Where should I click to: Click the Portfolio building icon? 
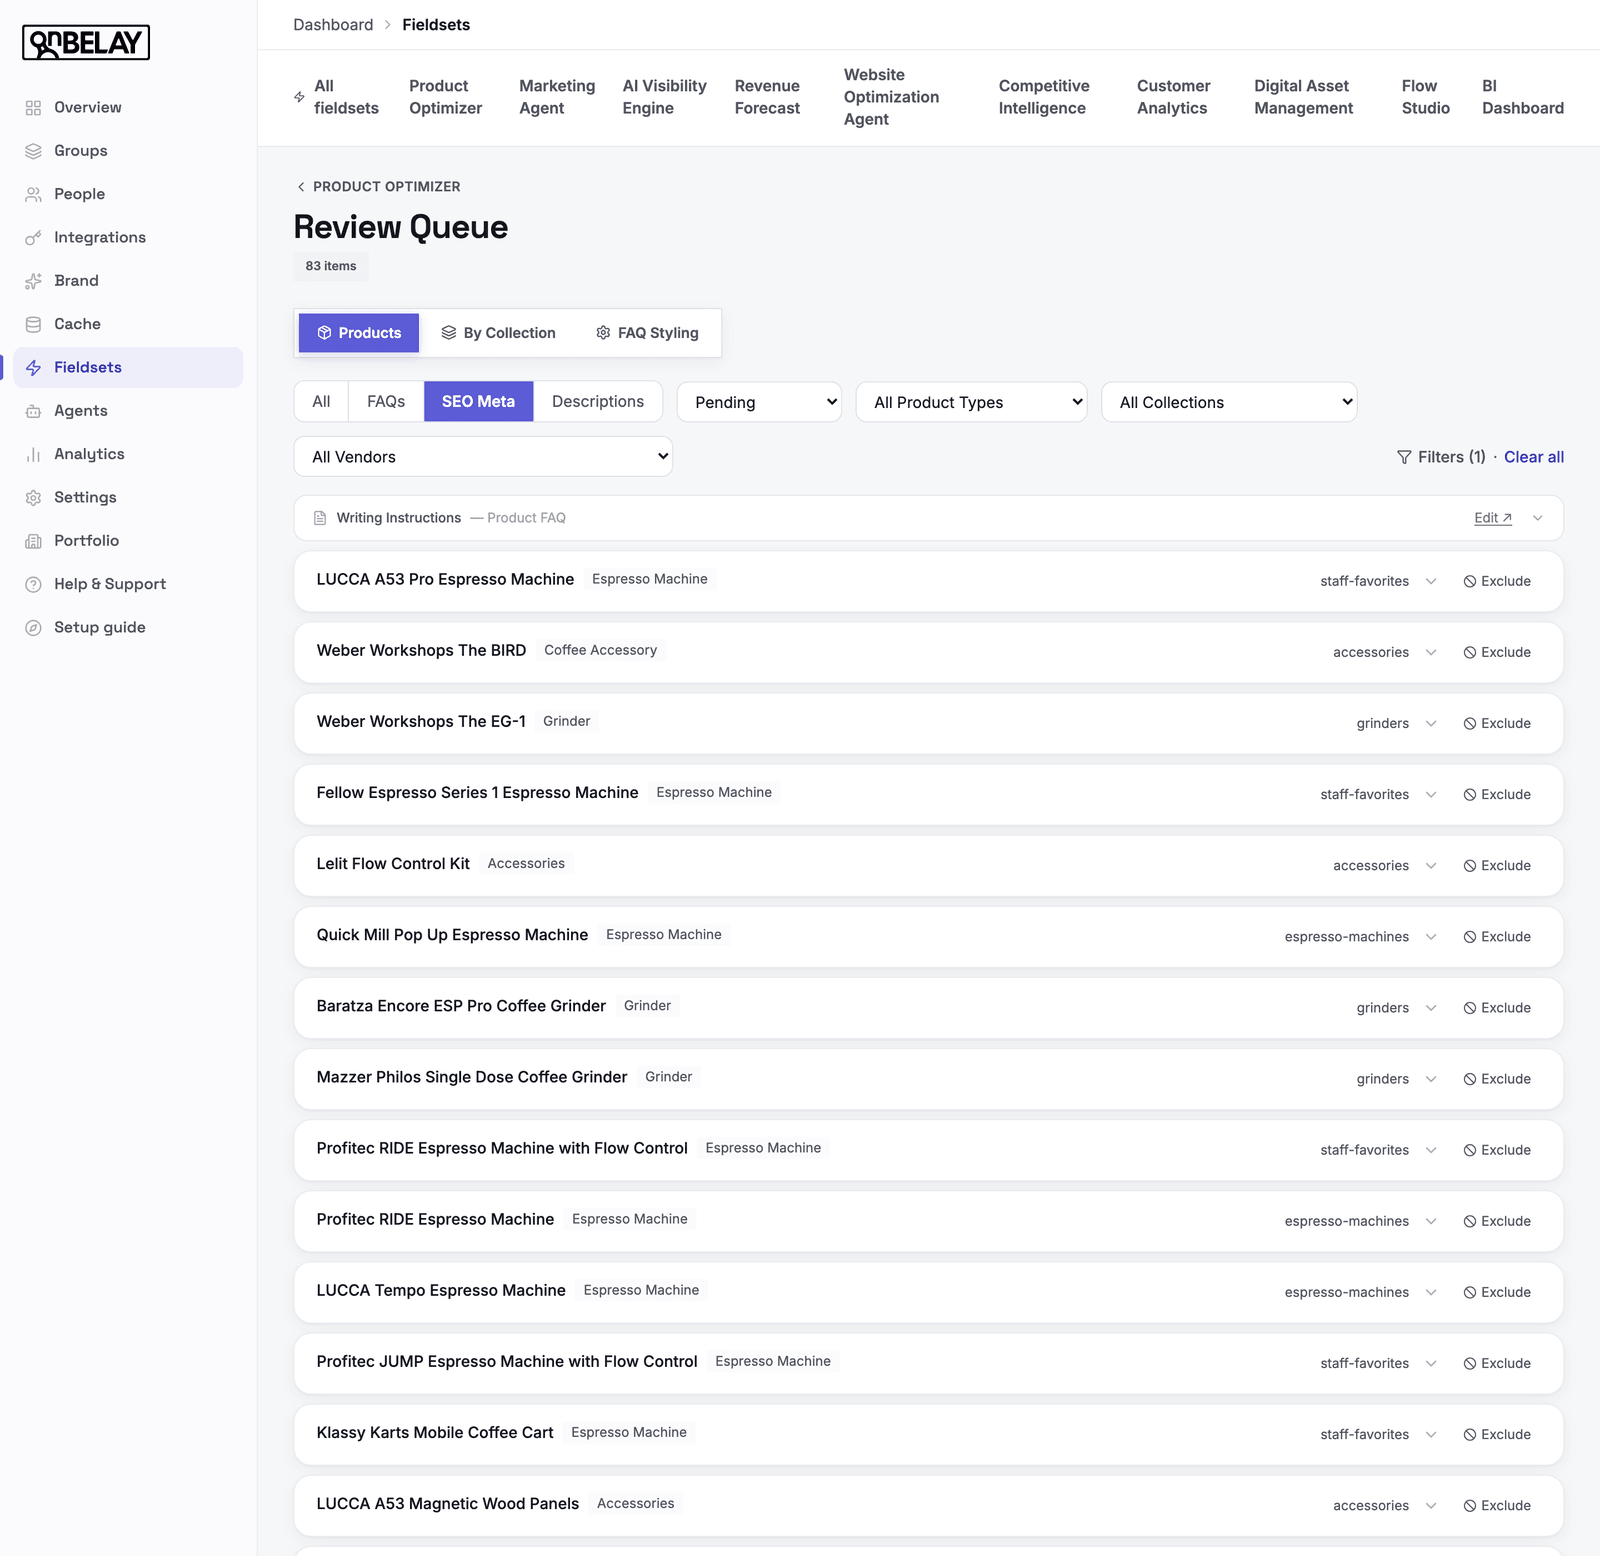pos(33,541)
